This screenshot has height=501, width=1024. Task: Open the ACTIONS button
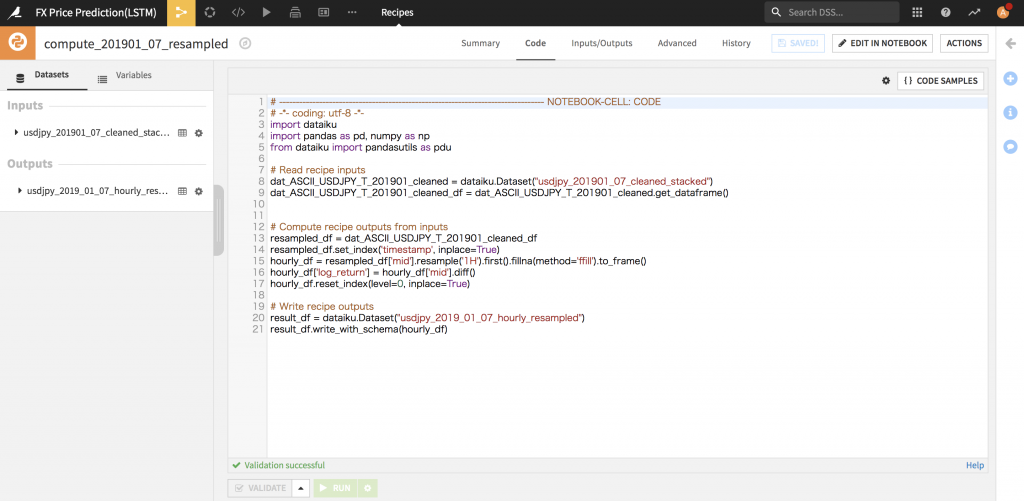964,43
